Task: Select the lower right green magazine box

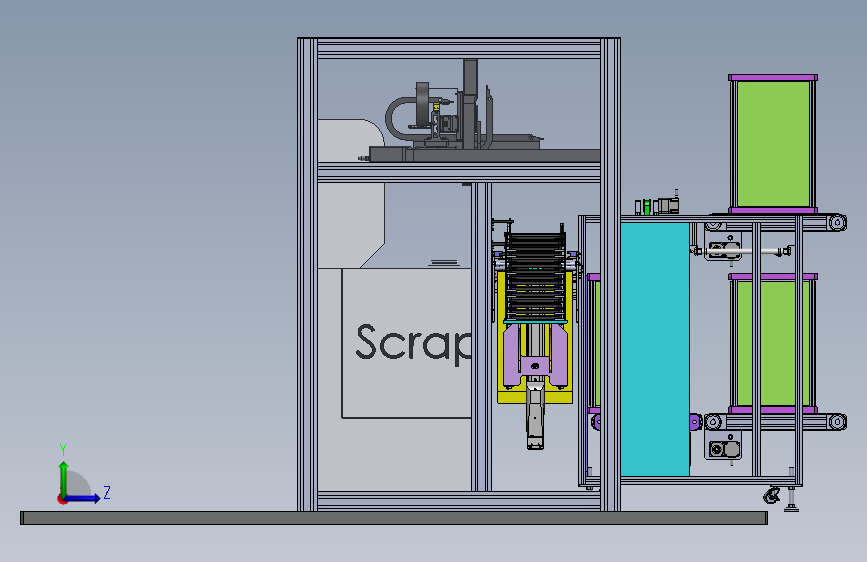Action: pos(772,343)
